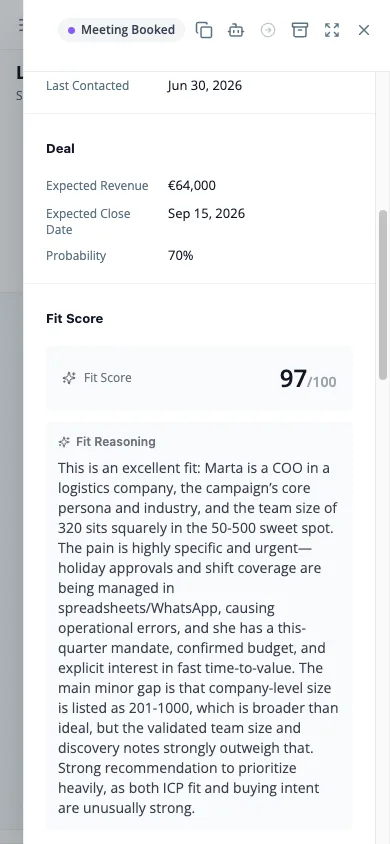
Task: Select the Expected Close Date Sep 15, 2026
Action: click(x=207, y=214)
